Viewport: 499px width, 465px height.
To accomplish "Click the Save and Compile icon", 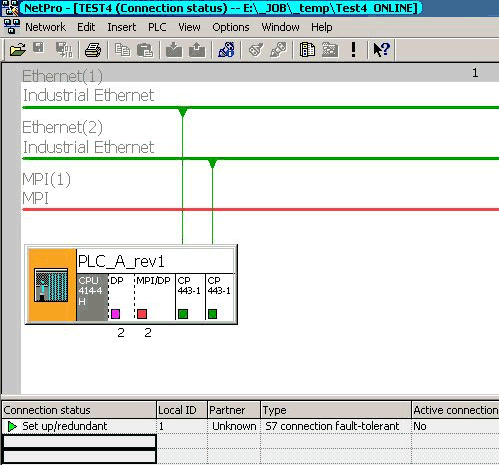I will coord(64,50).
